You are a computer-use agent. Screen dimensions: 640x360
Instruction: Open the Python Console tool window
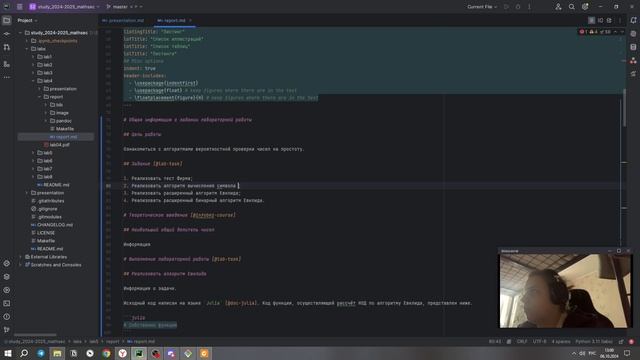pos(7,263)
